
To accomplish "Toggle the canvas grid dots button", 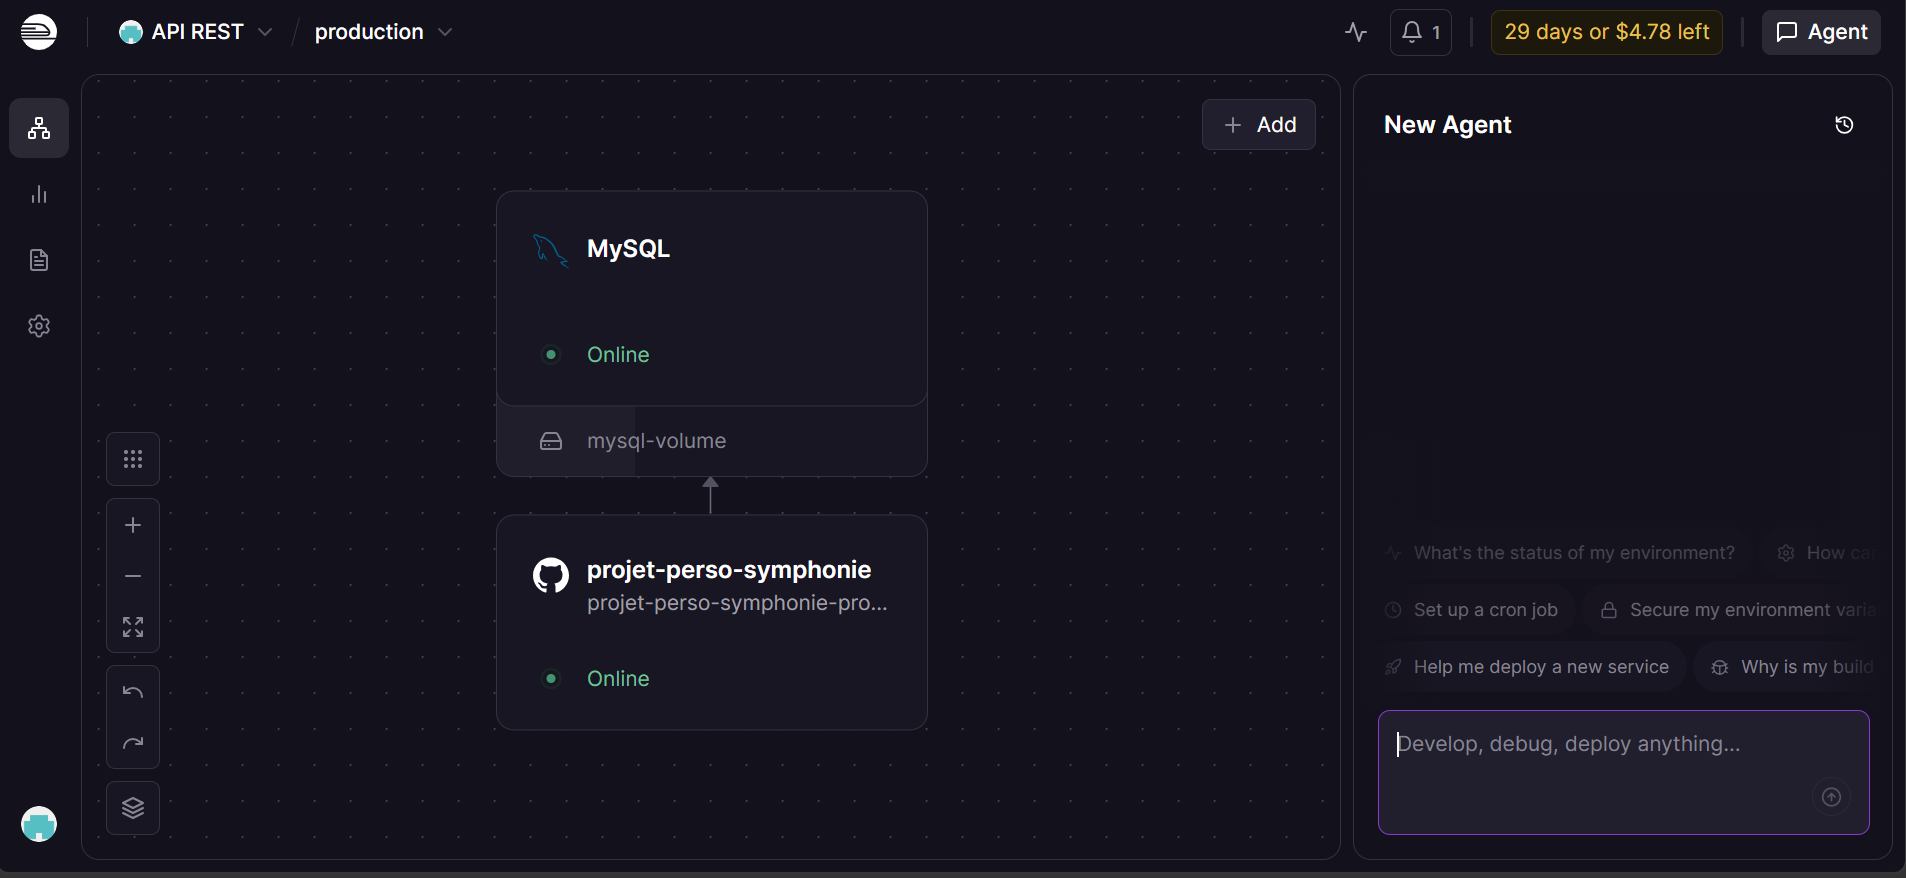I will tap(133, 459).
